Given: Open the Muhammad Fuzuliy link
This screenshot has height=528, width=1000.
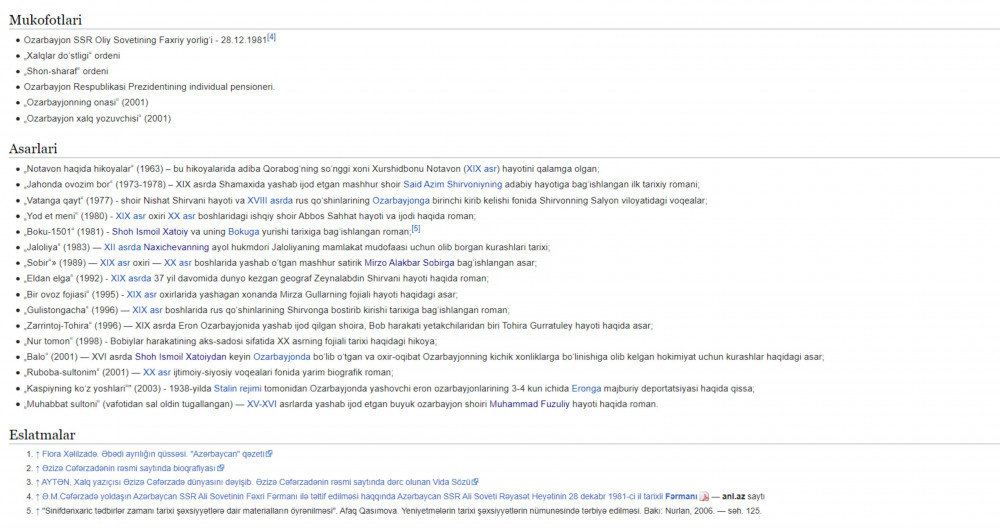Looking at the screenshot, I should (529, 404).
